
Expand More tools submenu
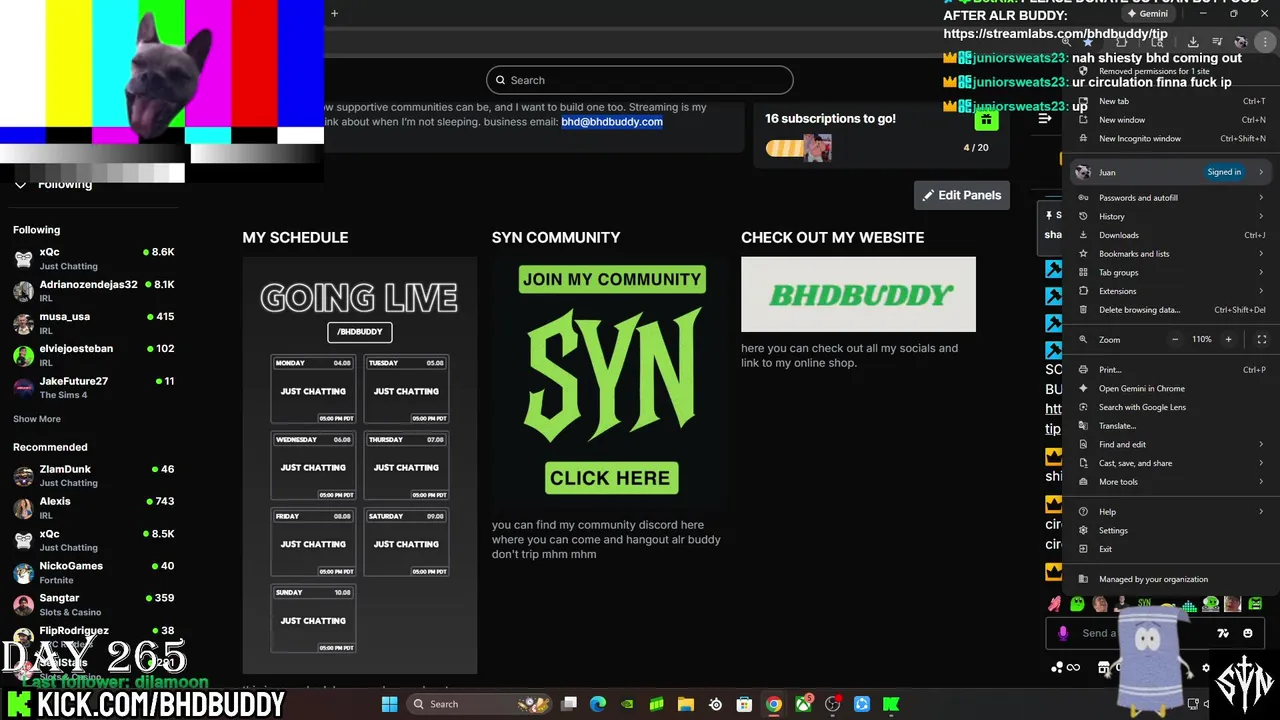(x=1170, y=482)
